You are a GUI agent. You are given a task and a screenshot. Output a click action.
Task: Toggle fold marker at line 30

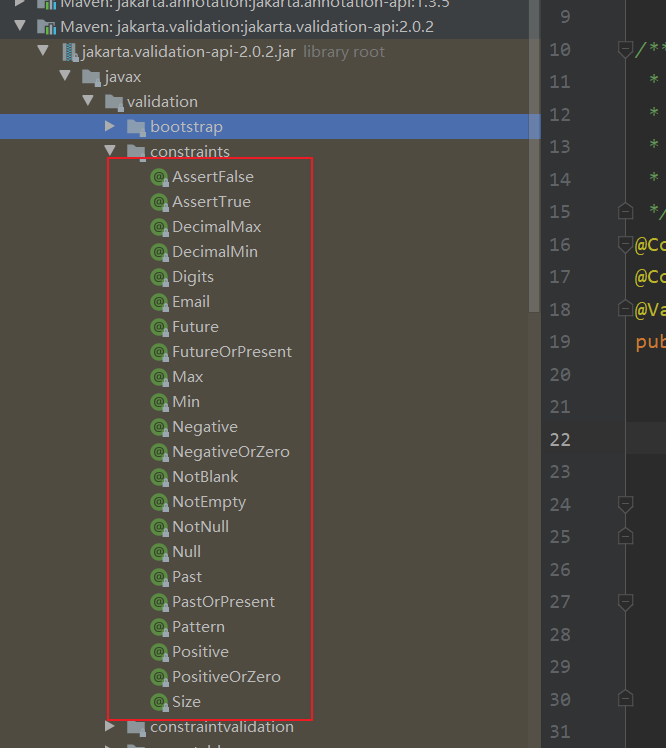[x=625, y=699]
